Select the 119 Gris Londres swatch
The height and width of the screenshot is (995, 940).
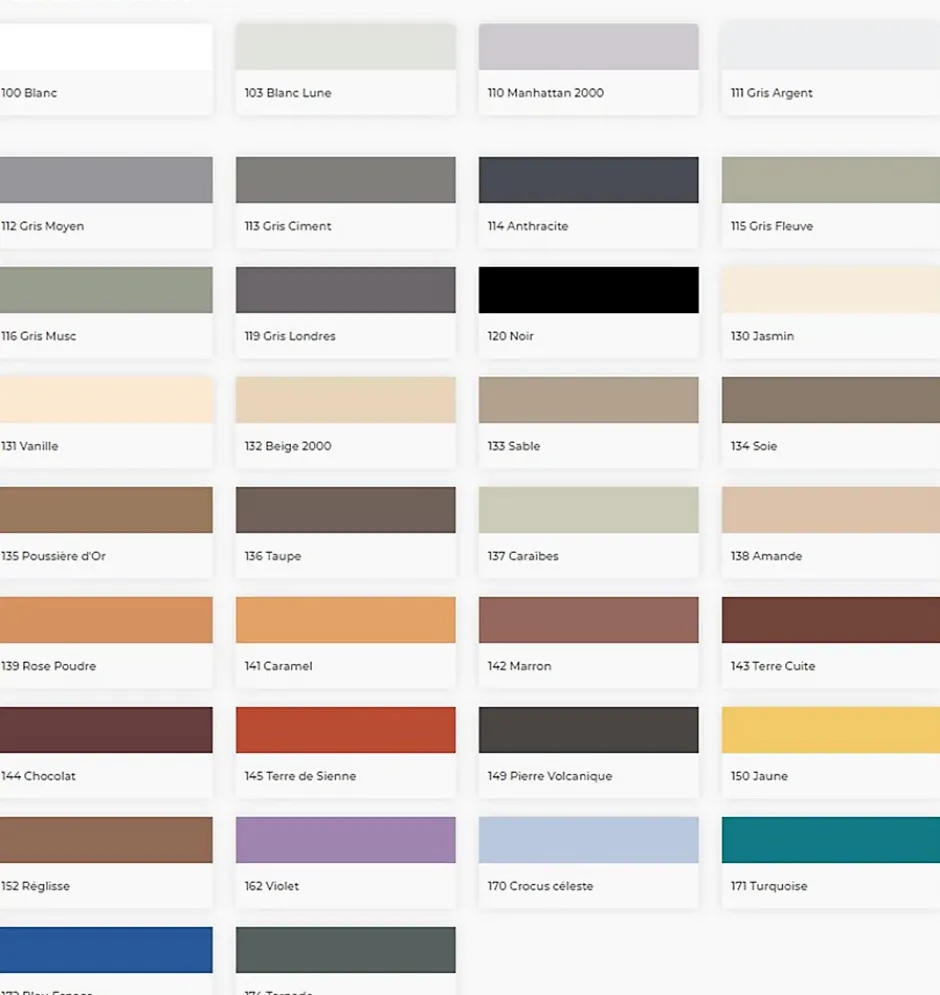pos(345,290)
